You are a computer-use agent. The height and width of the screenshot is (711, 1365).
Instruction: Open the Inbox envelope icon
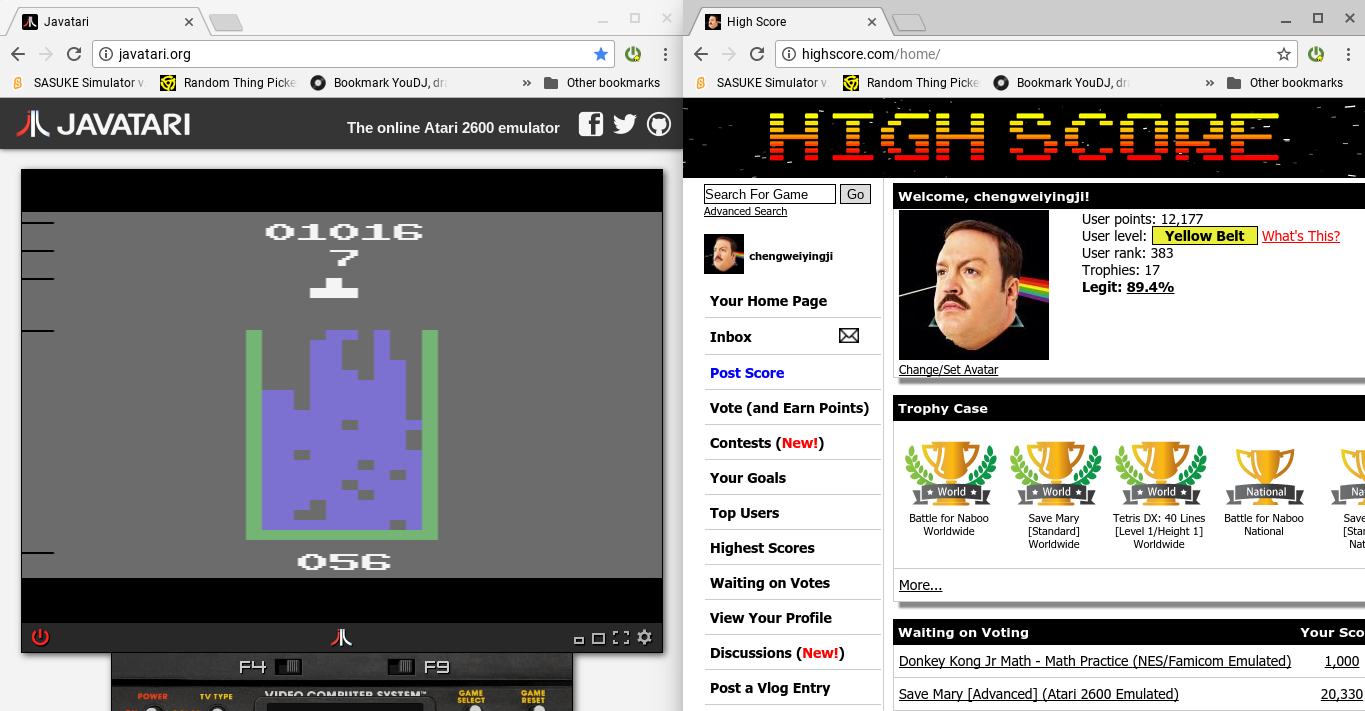point(848,336)
